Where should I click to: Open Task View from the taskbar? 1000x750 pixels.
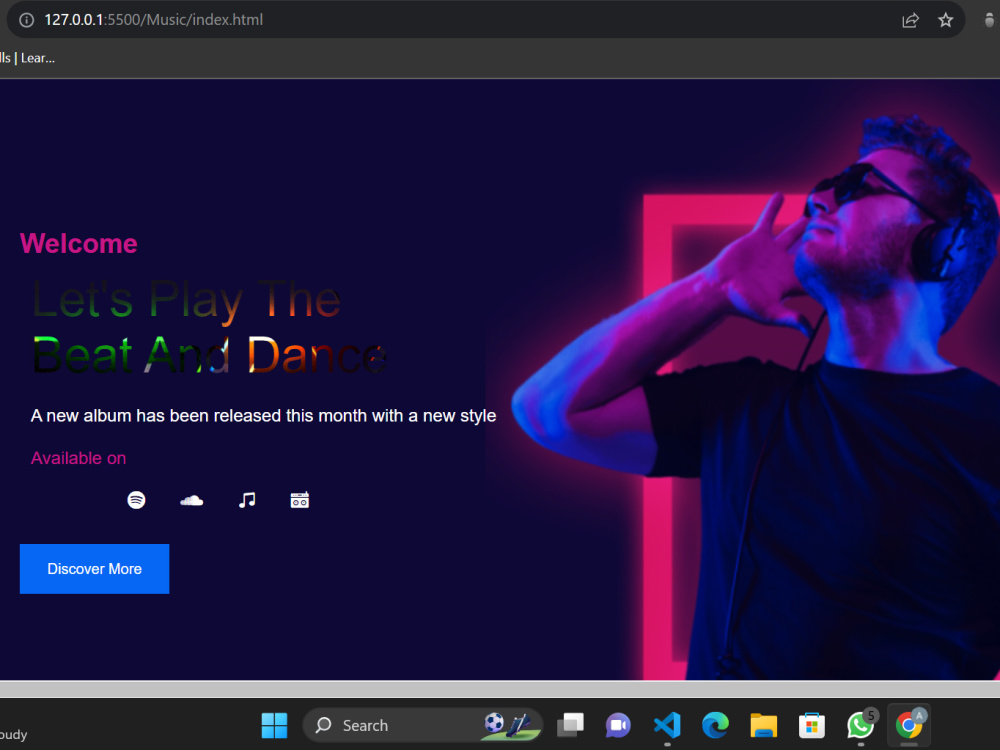pos(570,725)
